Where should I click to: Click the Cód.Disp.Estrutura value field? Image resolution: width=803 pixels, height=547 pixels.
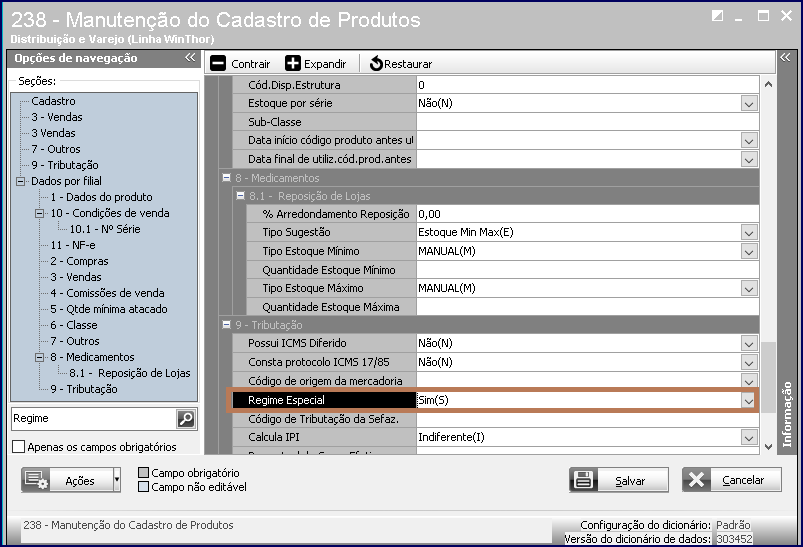[x=588, y=85]
